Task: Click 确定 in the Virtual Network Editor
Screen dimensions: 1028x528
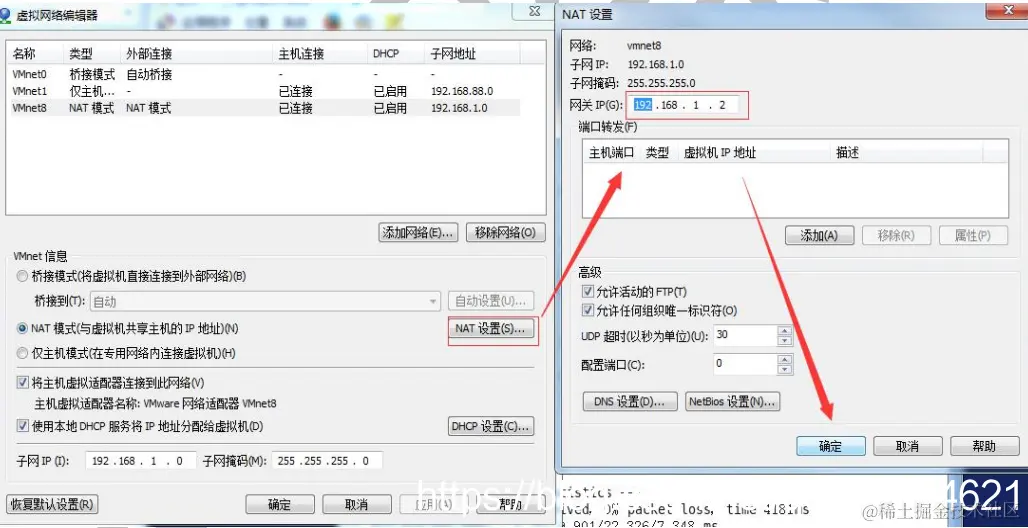Action: [279, 504]
